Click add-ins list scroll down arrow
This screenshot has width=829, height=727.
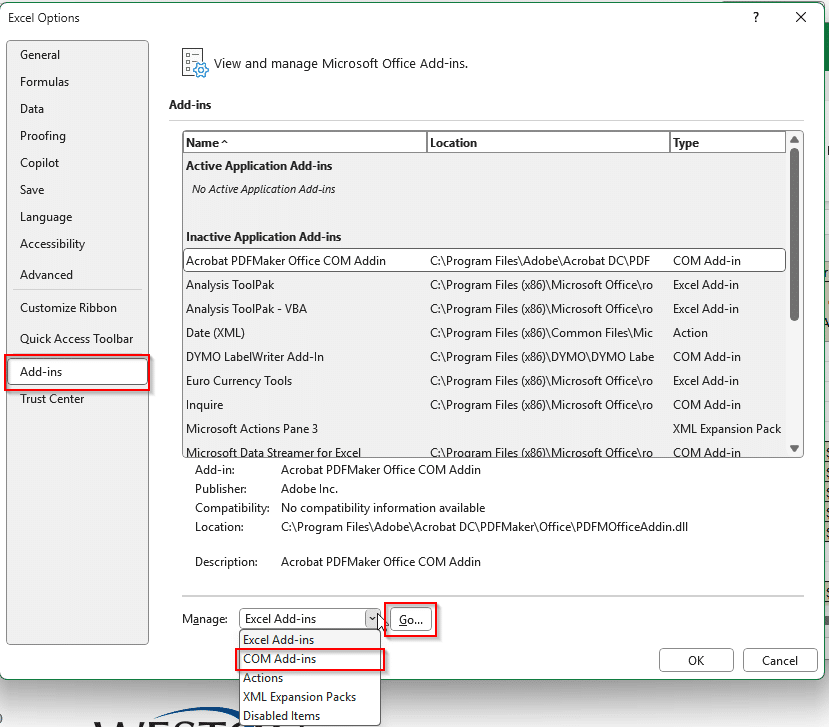coord(794,448)
